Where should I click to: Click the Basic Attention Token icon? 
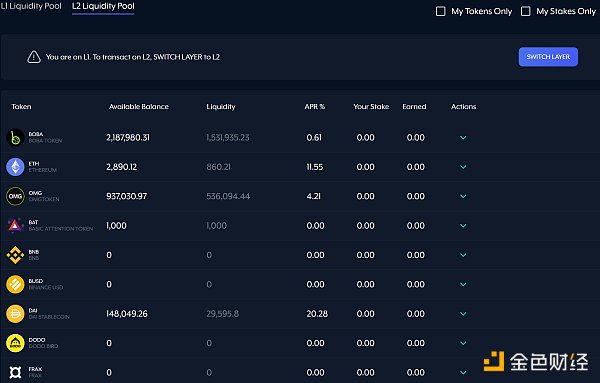15,225
